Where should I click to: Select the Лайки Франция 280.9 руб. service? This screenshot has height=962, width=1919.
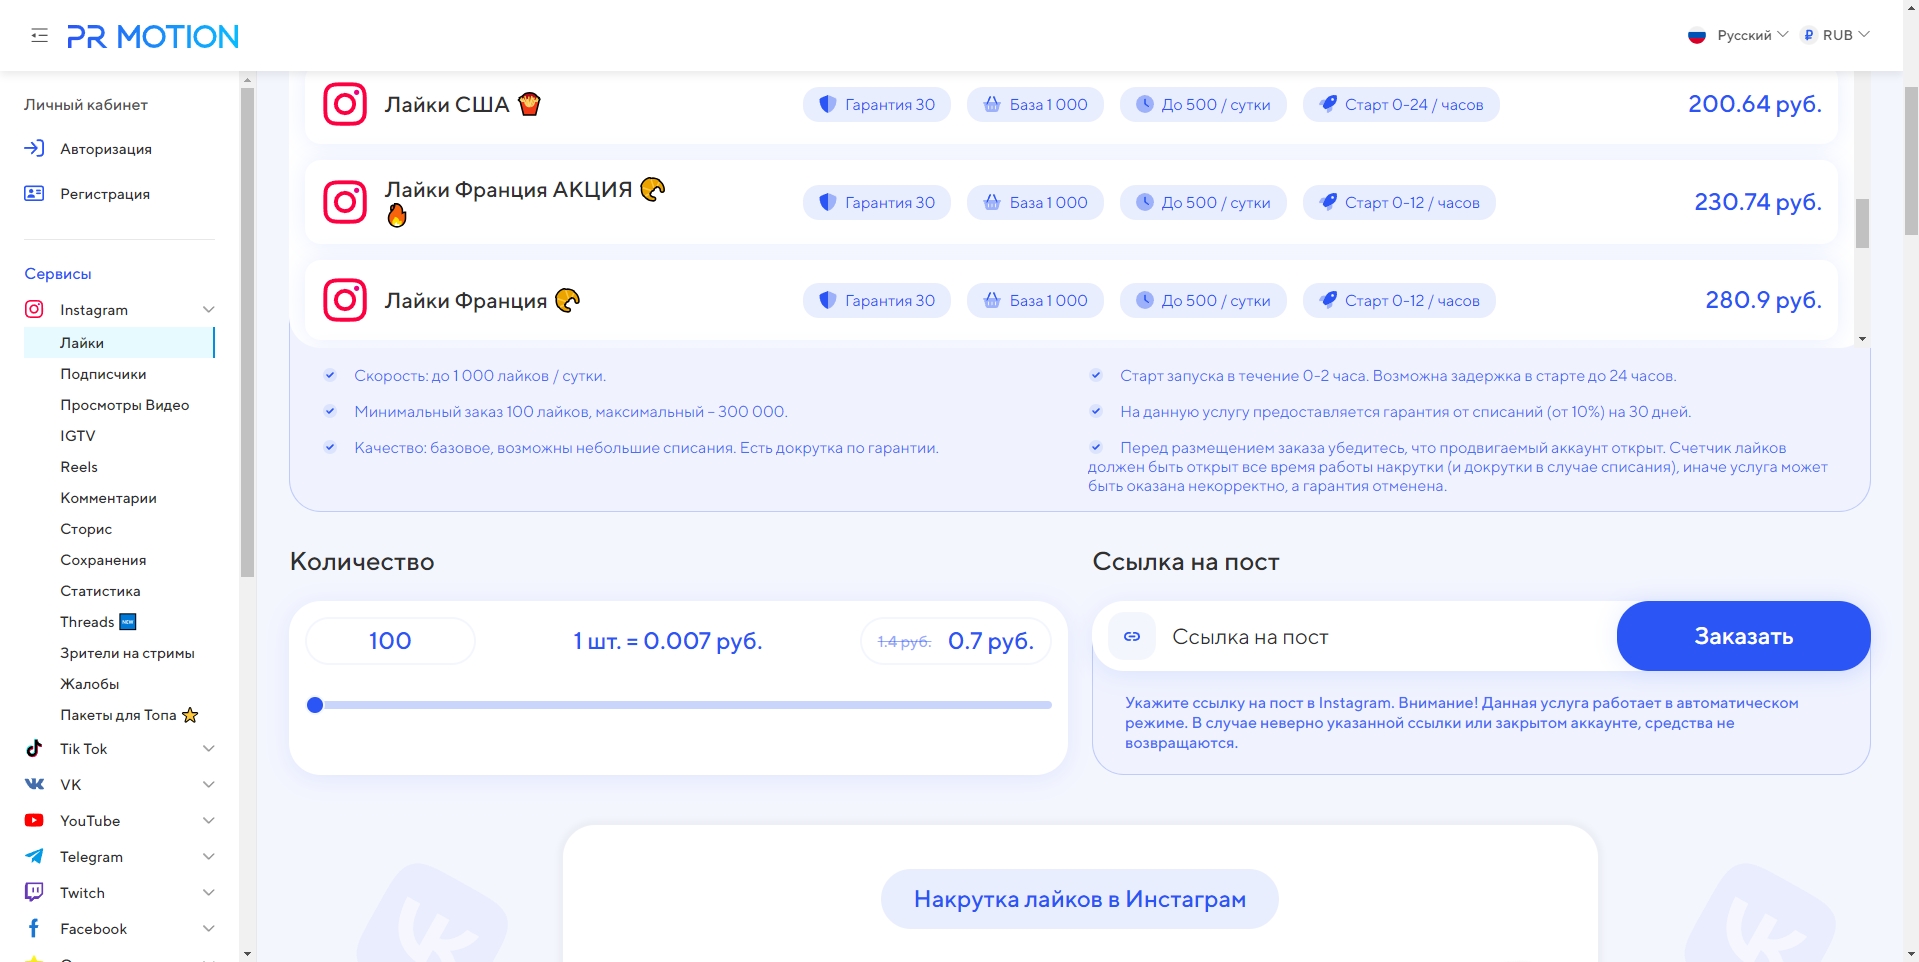1071,300
